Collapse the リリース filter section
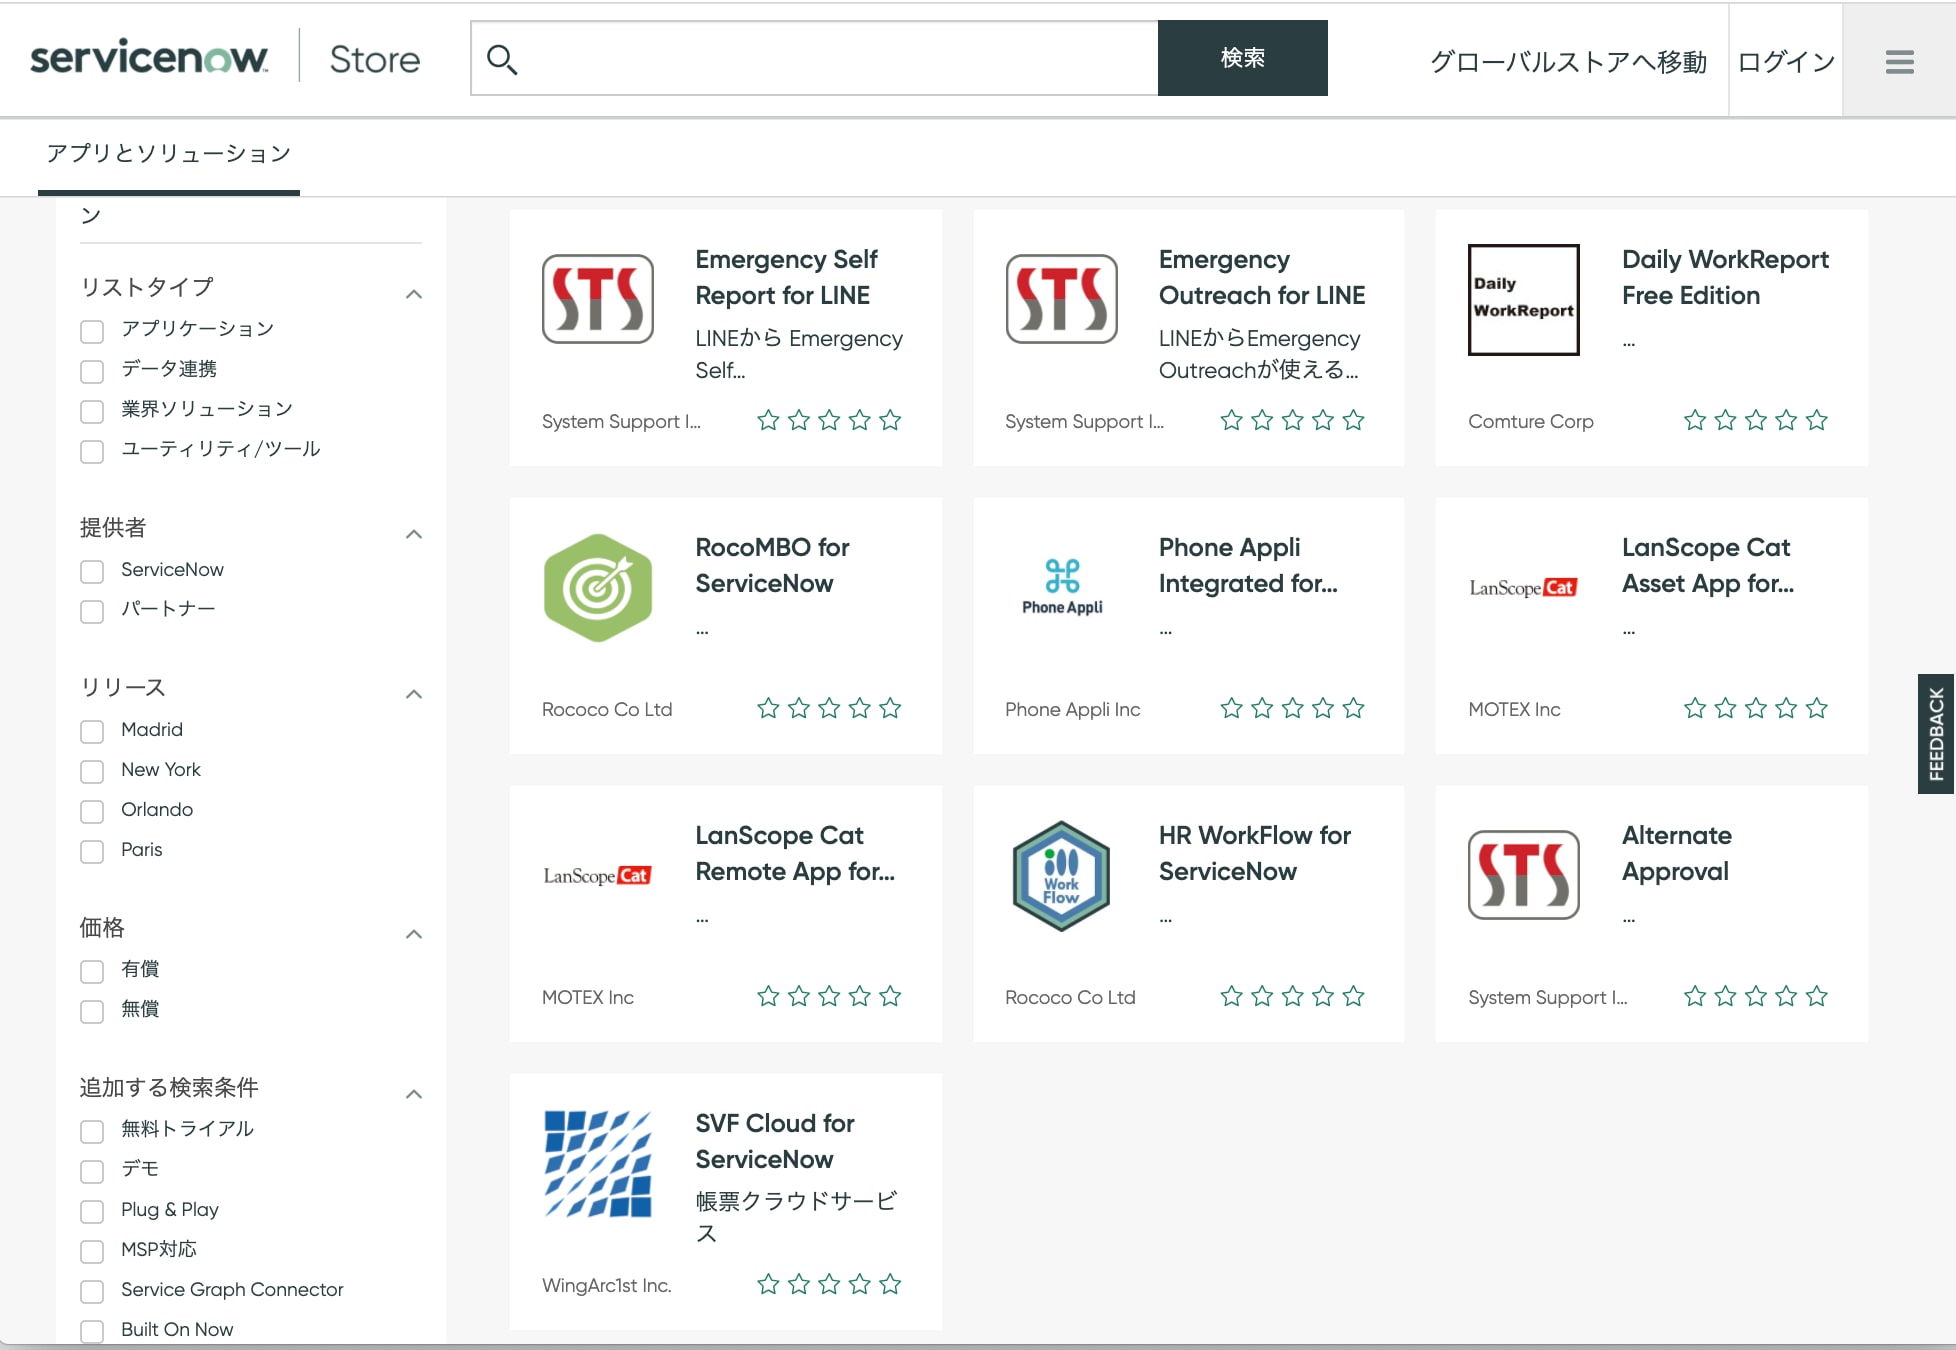This screenshot has height=1350, width=1956. 414,694
